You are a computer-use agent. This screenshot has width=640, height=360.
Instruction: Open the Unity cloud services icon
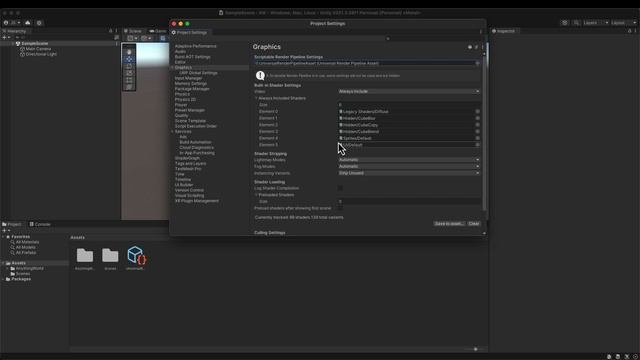pyautogui.click(x=28, y=23)
